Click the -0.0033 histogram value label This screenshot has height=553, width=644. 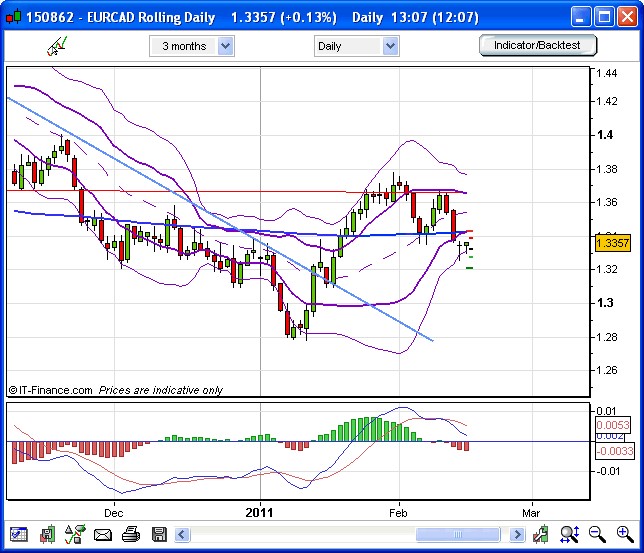coord(615,451)
